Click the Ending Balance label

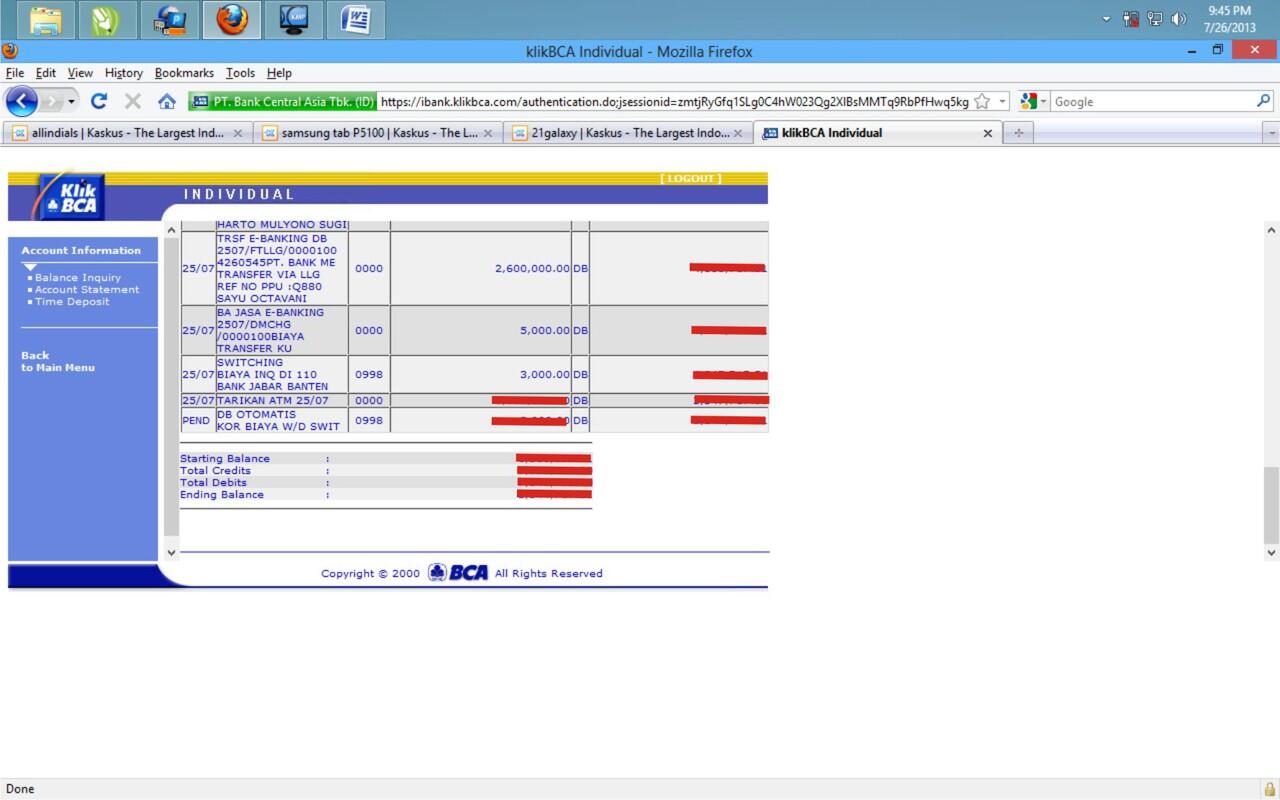(222, 495)
